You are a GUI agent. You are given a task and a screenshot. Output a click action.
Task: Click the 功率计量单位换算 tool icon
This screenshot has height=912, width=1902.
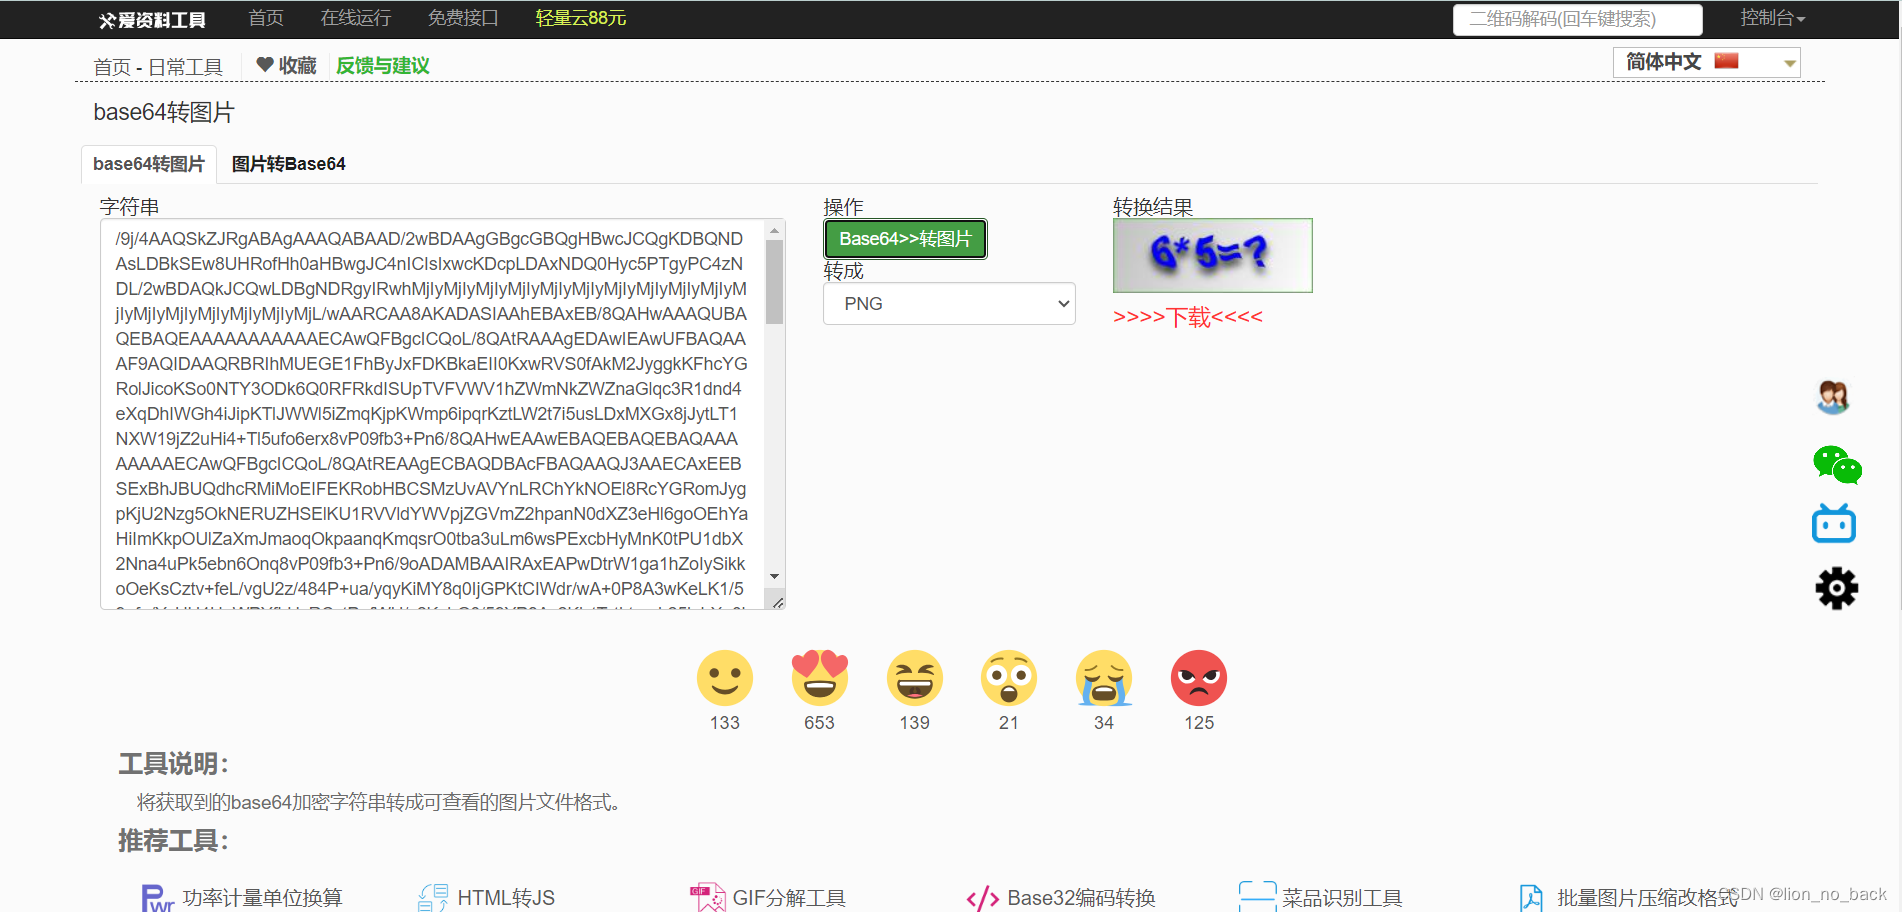click(x=157, y=898)
